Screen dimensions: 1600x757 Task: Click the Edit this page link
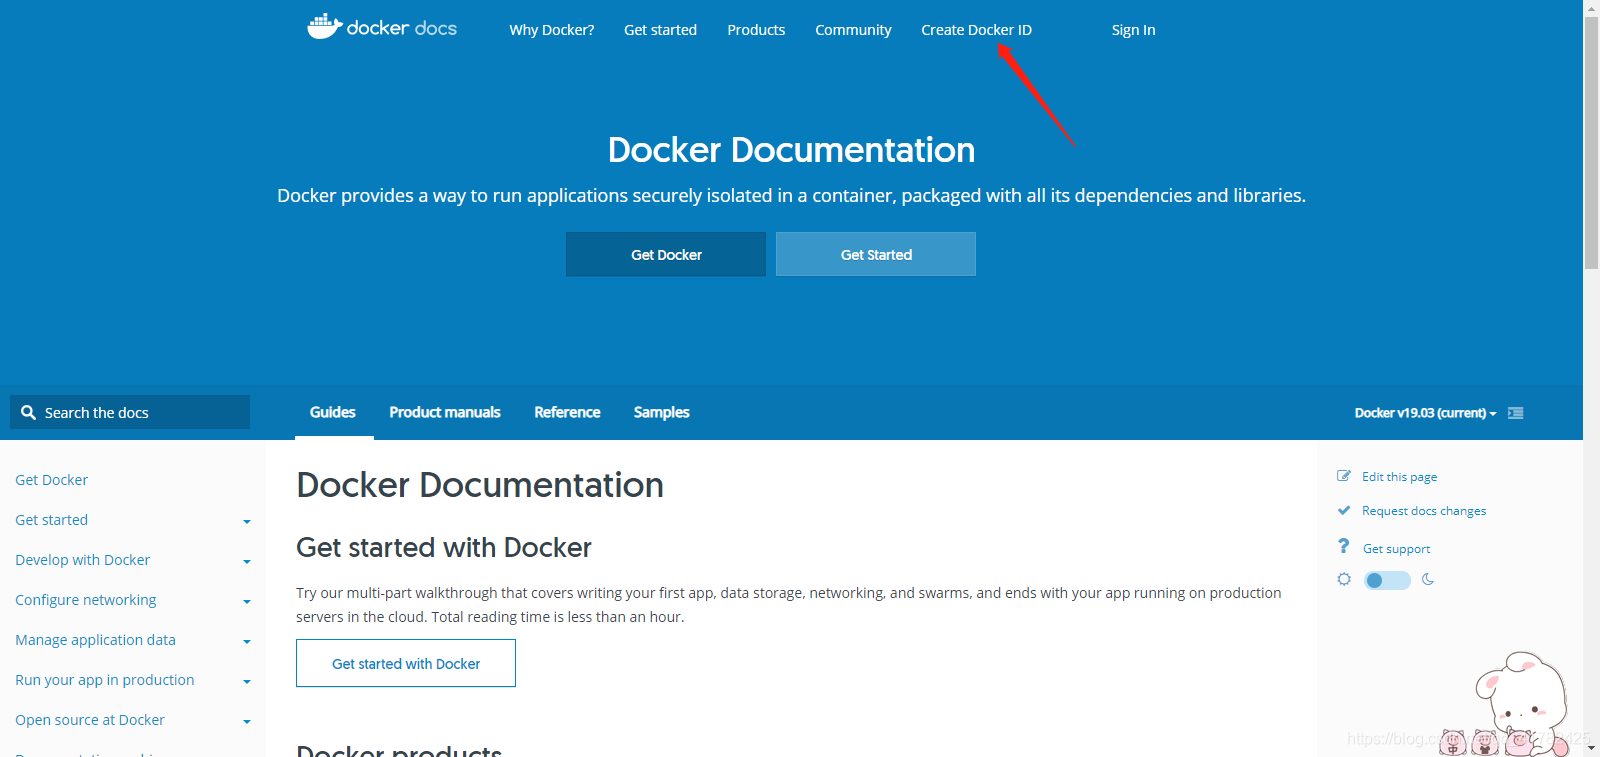click(x=1399, y=477)
